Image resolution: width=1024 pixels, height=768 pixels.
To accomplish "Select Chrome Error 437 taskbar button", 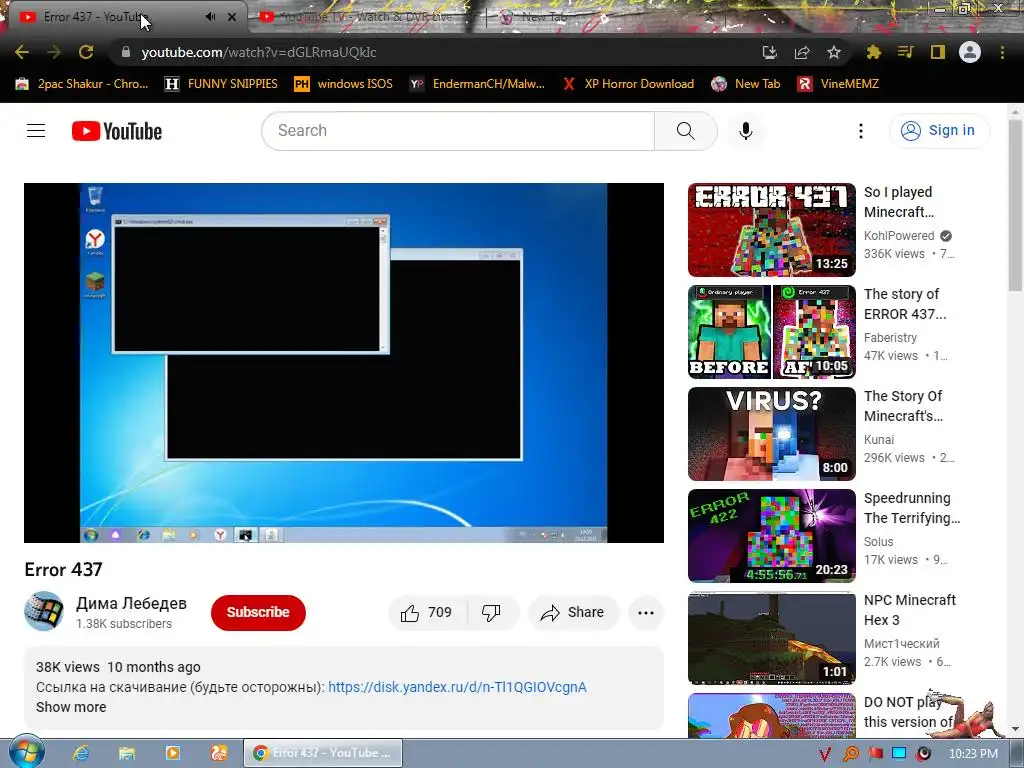I will click(x=323, y=753).
